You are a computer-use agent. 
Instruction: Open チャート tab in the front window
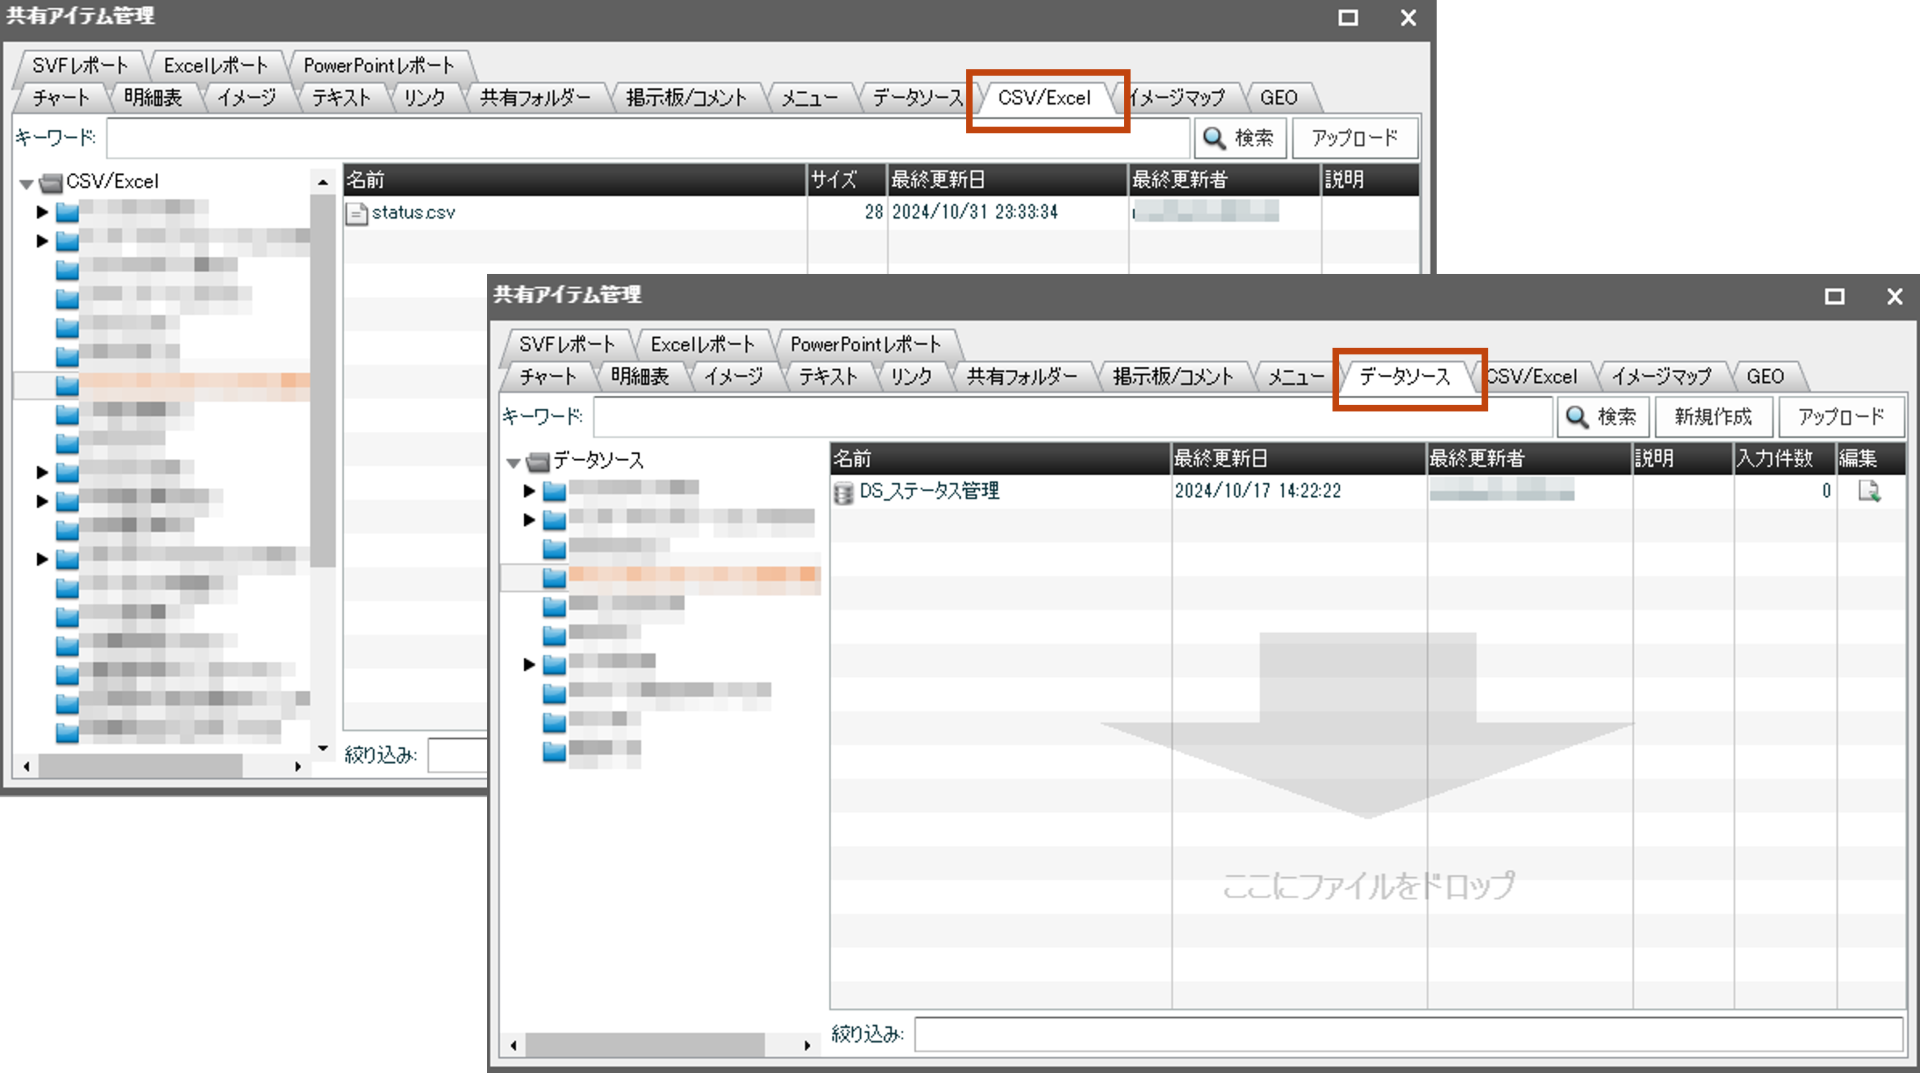point(548,377)
